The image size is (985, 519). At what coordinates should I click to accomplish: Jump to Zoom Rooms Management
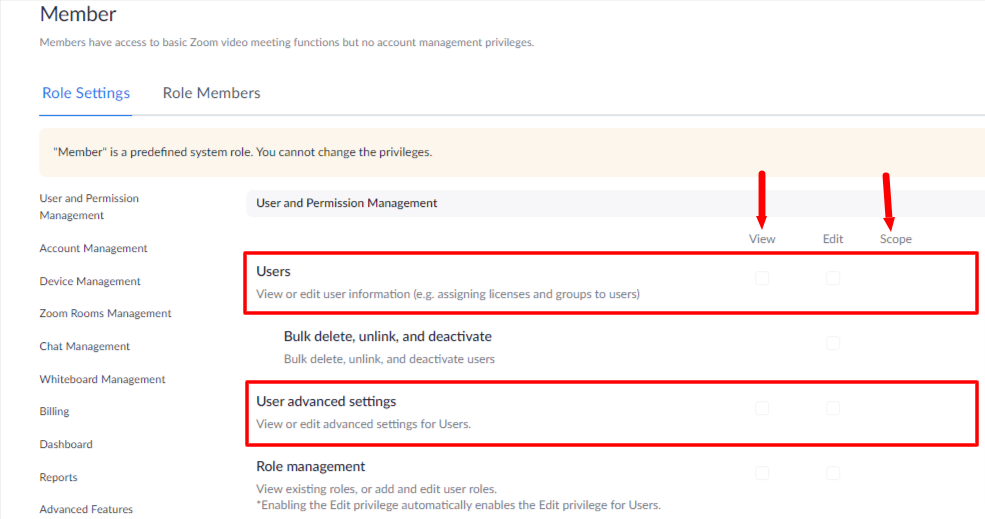coord(106,313)
